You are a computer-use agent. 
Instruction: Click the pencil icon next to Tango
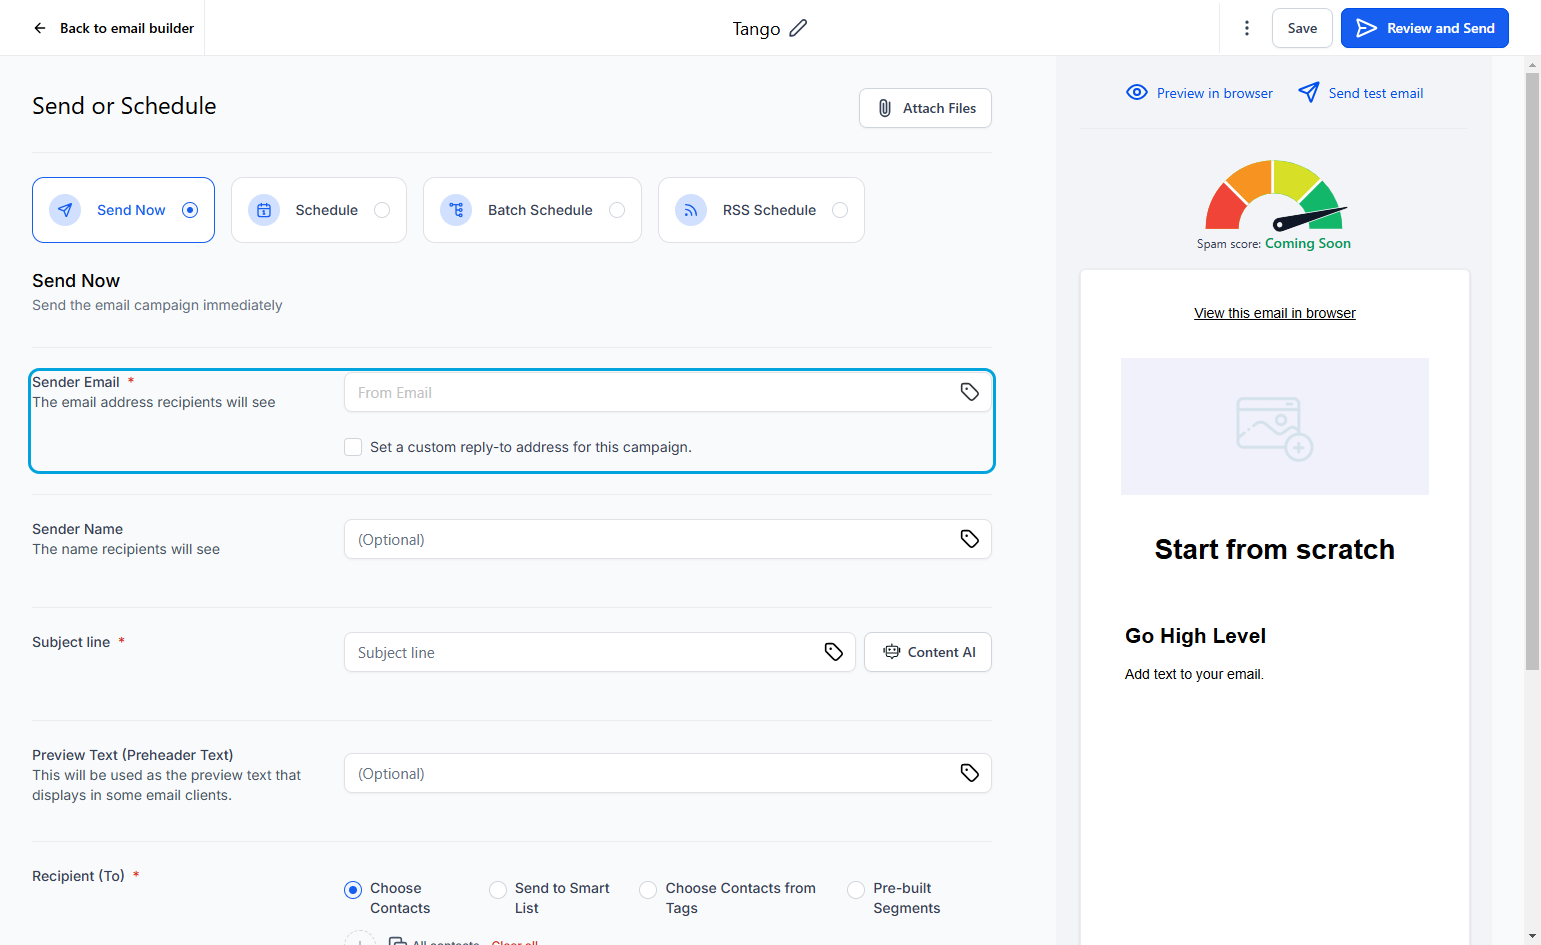798,28
